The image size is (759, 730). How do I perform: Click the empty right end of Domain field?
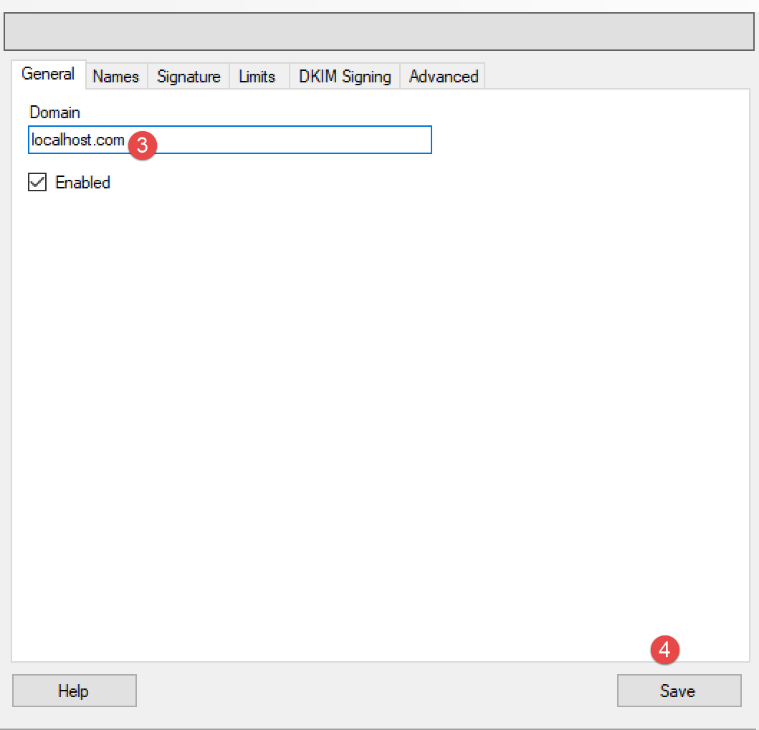tap(380, 140)
